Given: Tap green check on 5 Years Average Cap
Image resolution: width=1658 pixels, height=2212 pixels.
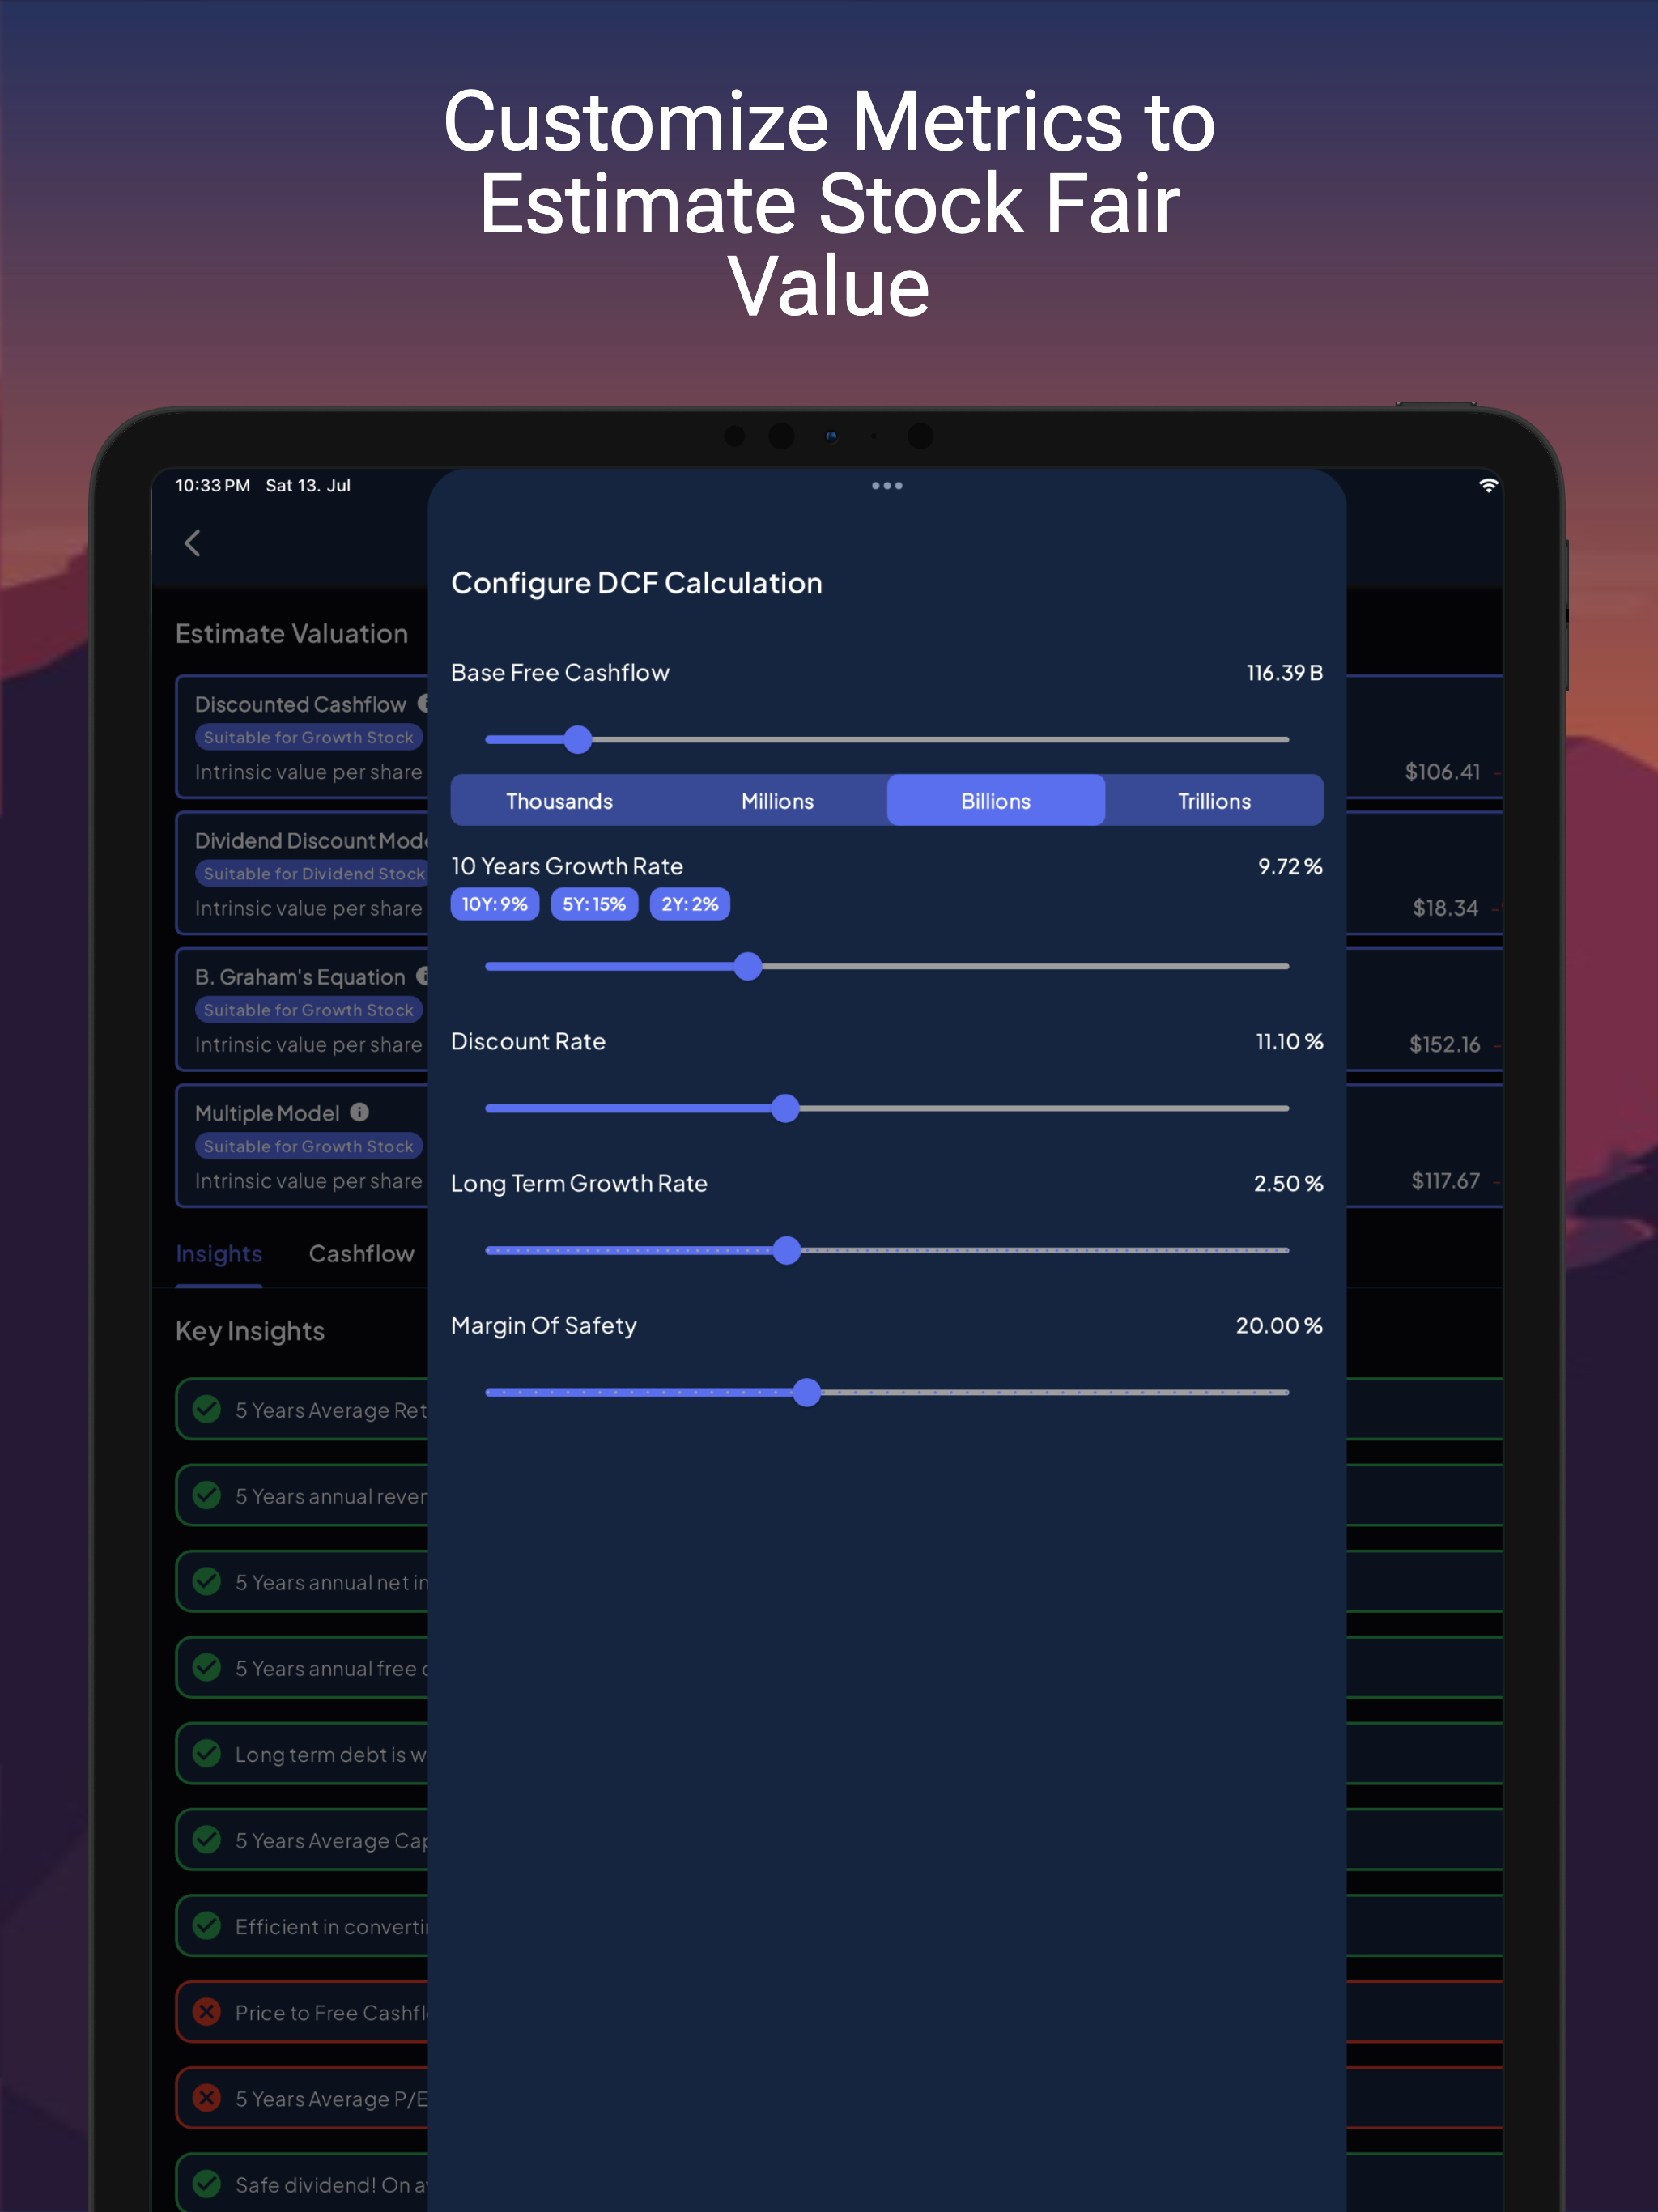Looking at the screenshot, I should coord(207,1839).
